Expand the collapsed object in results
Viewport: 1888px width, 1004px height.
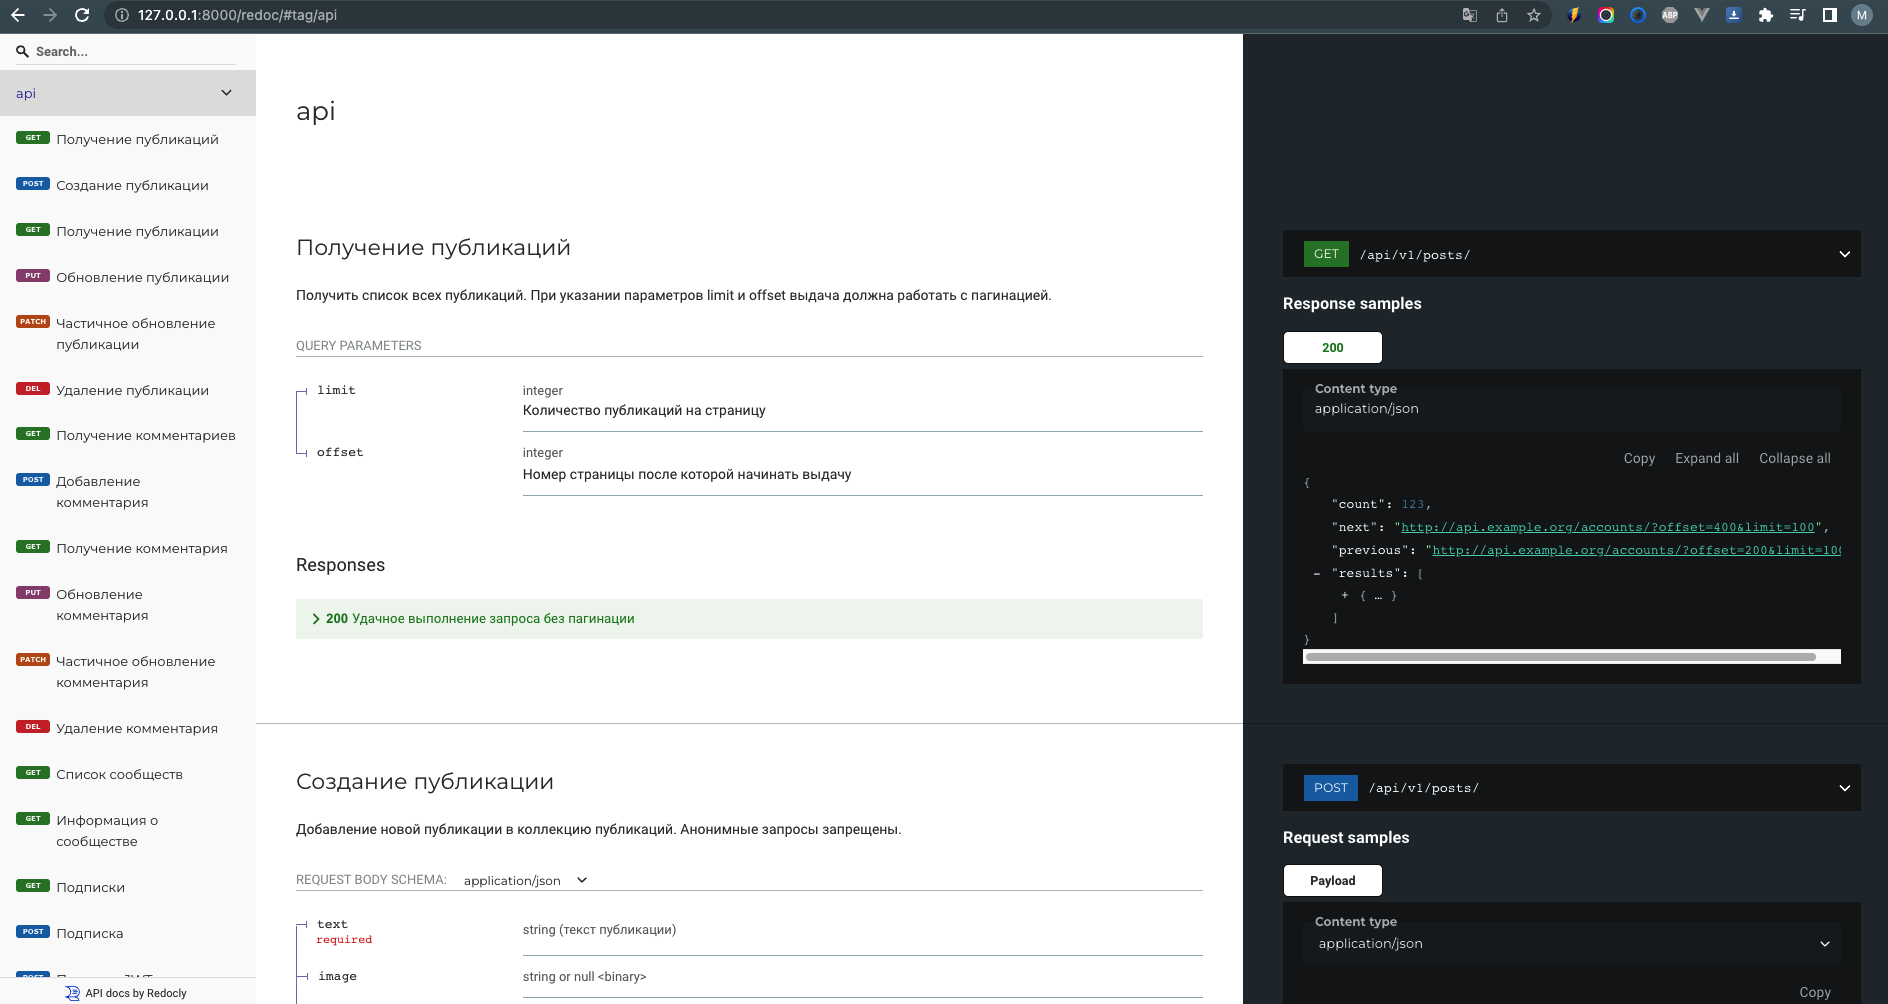click(1345, 596)
